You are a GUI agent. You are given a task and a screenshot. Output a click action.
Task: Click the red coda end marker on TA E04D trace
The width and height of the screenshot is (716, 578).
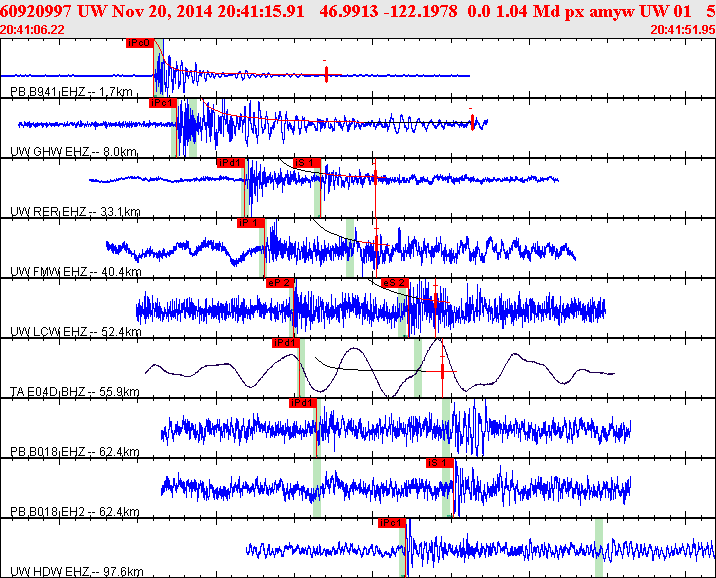442,371
